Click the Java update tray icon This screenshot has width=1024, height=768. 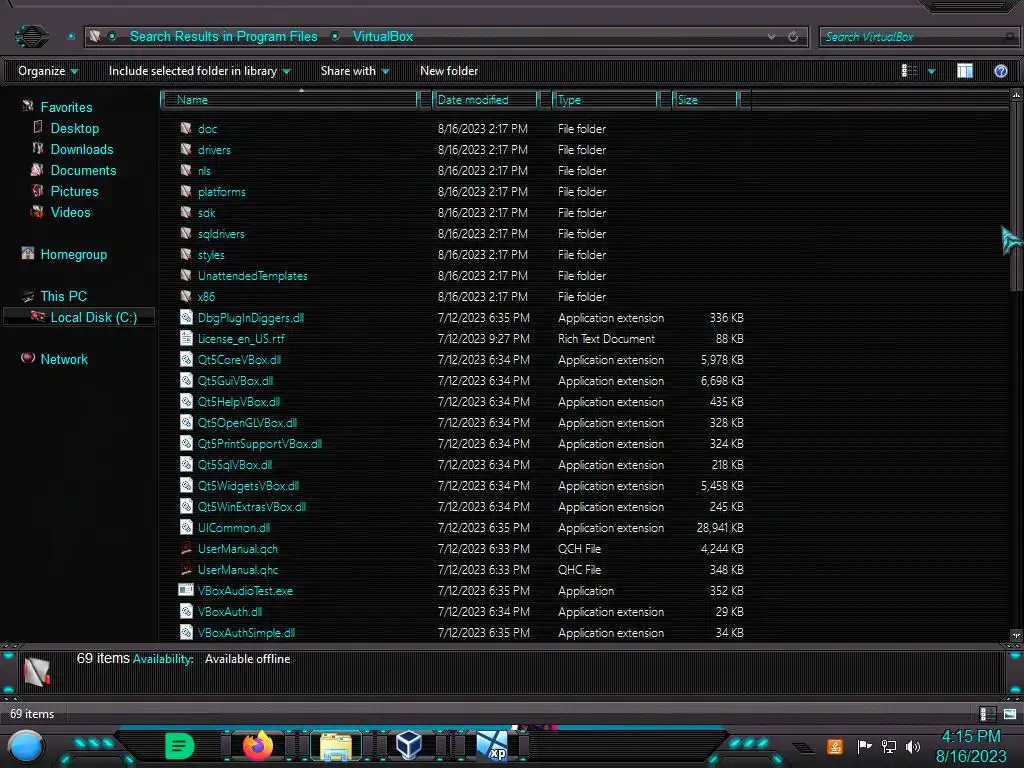point(835,746)
